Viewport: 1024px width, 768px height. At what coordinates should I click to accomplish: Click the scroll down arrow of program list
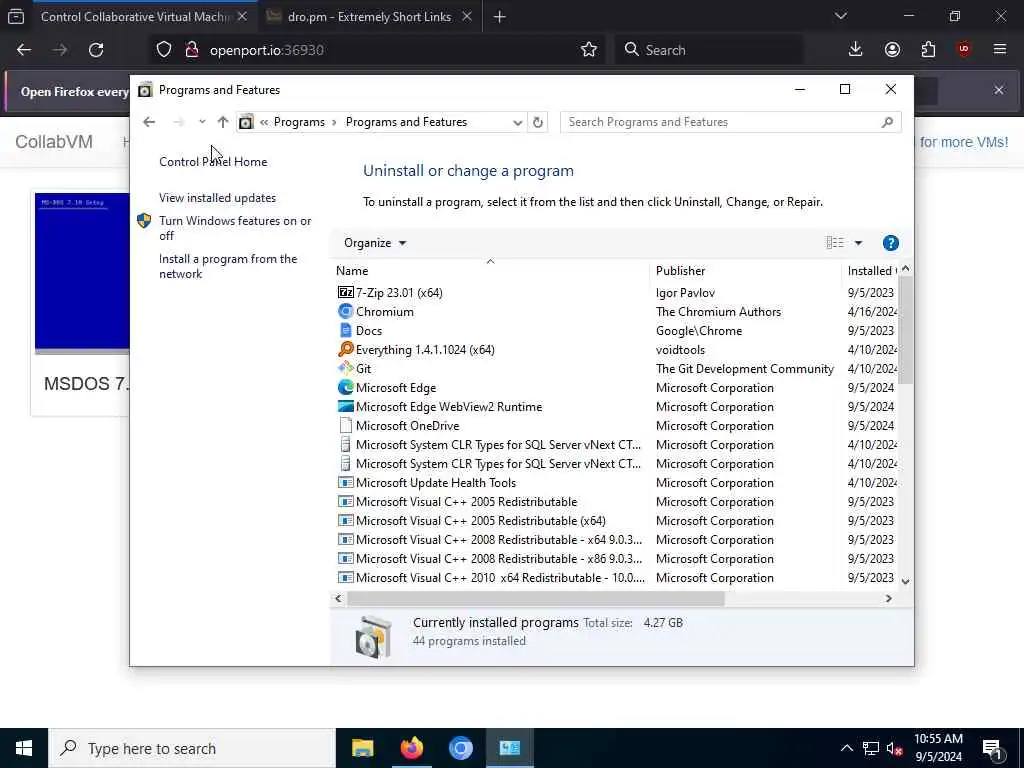coord(905,581)
